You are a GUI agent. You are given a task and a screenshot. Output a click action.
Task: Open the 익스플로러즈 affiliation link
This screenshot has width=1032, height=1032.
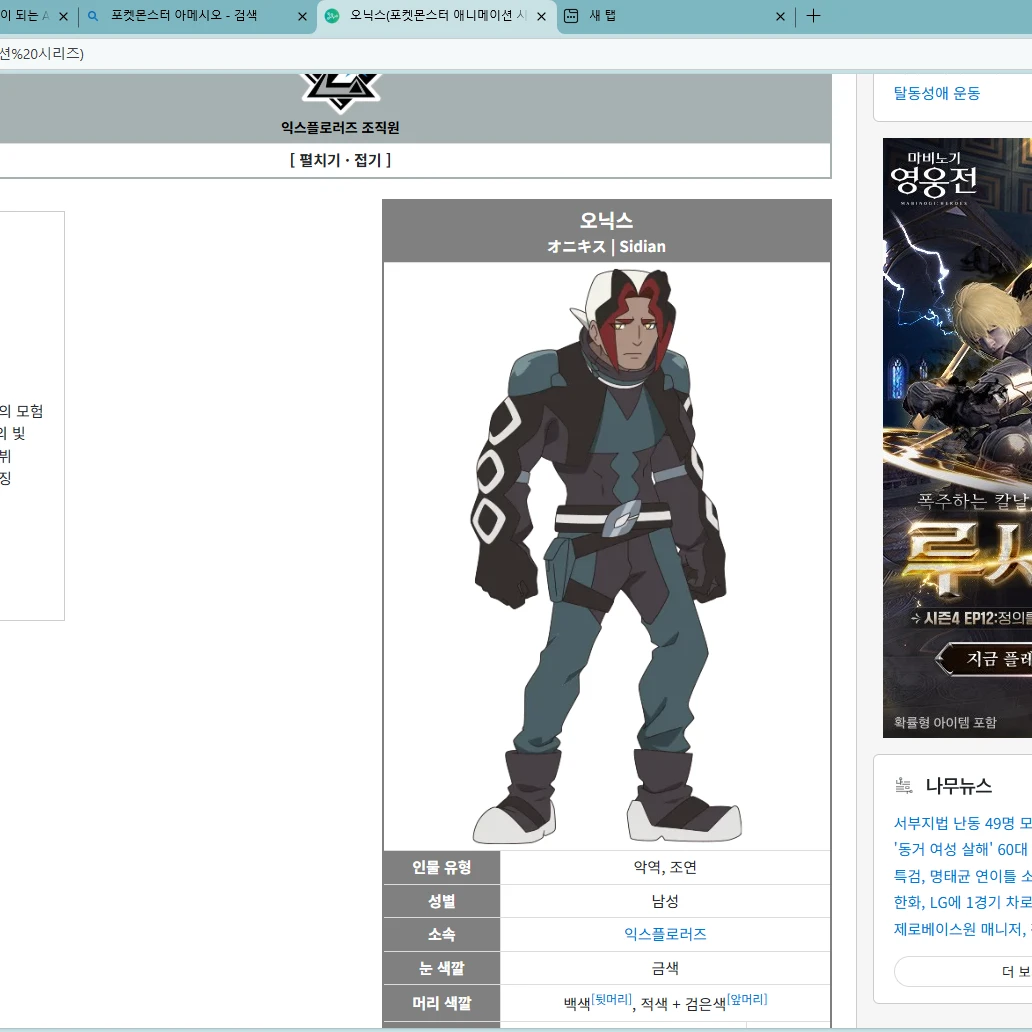(665, 934)
